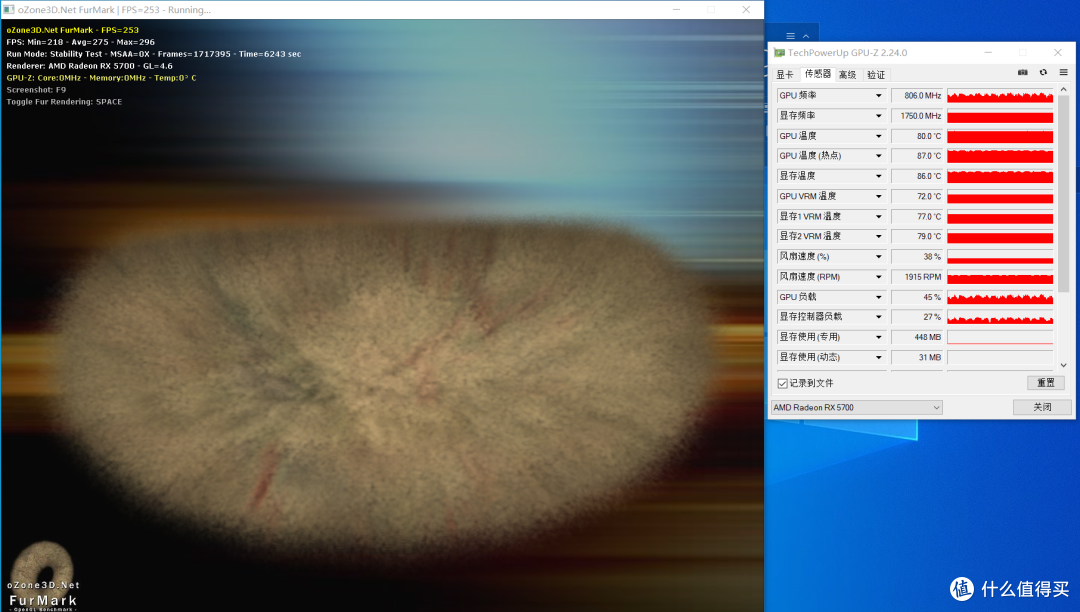Switch to the 传感器 tab

click(x=818, y=74)
